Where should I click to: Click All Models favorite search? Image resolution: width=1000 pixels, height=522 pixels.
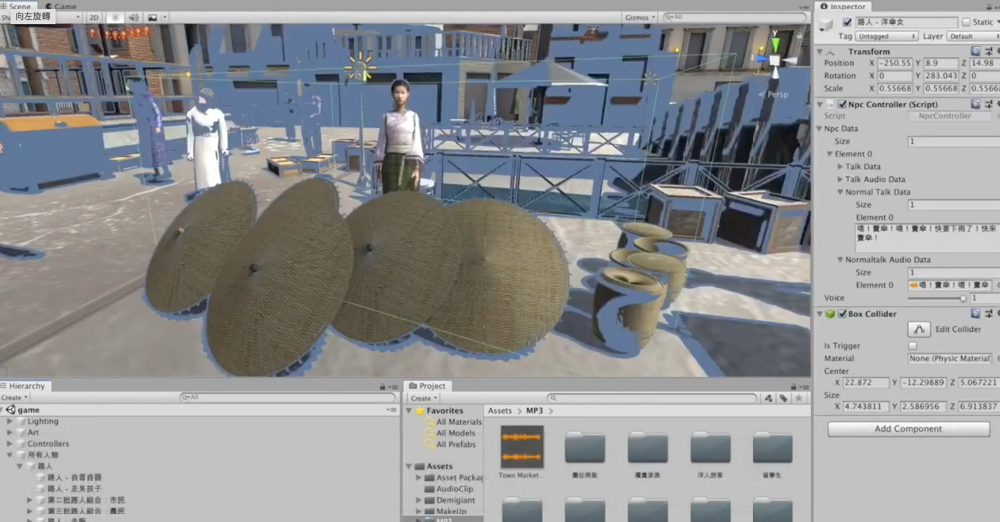click(455, 433)
